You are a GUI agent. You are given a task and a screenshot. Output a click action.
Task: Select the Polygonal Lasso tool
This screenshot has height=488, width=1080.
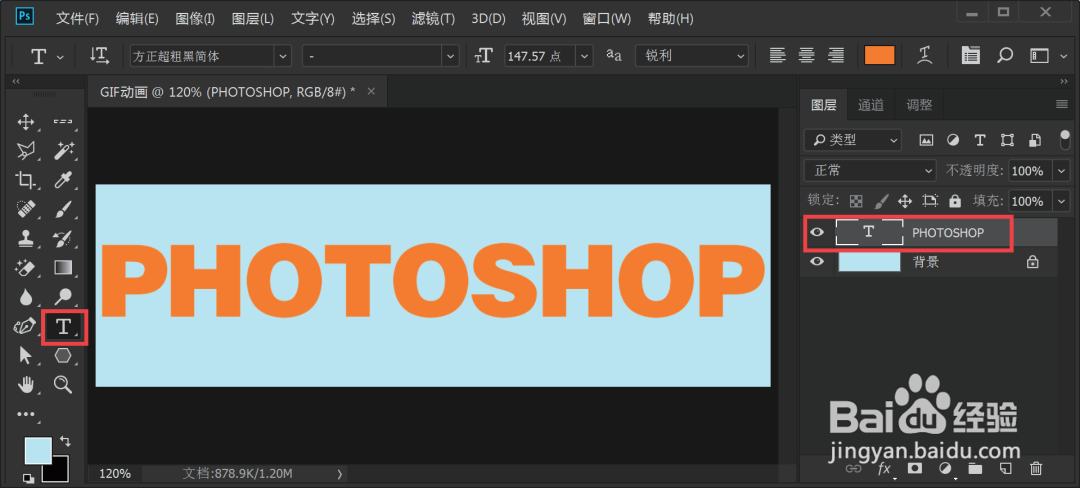coord(25,151)
